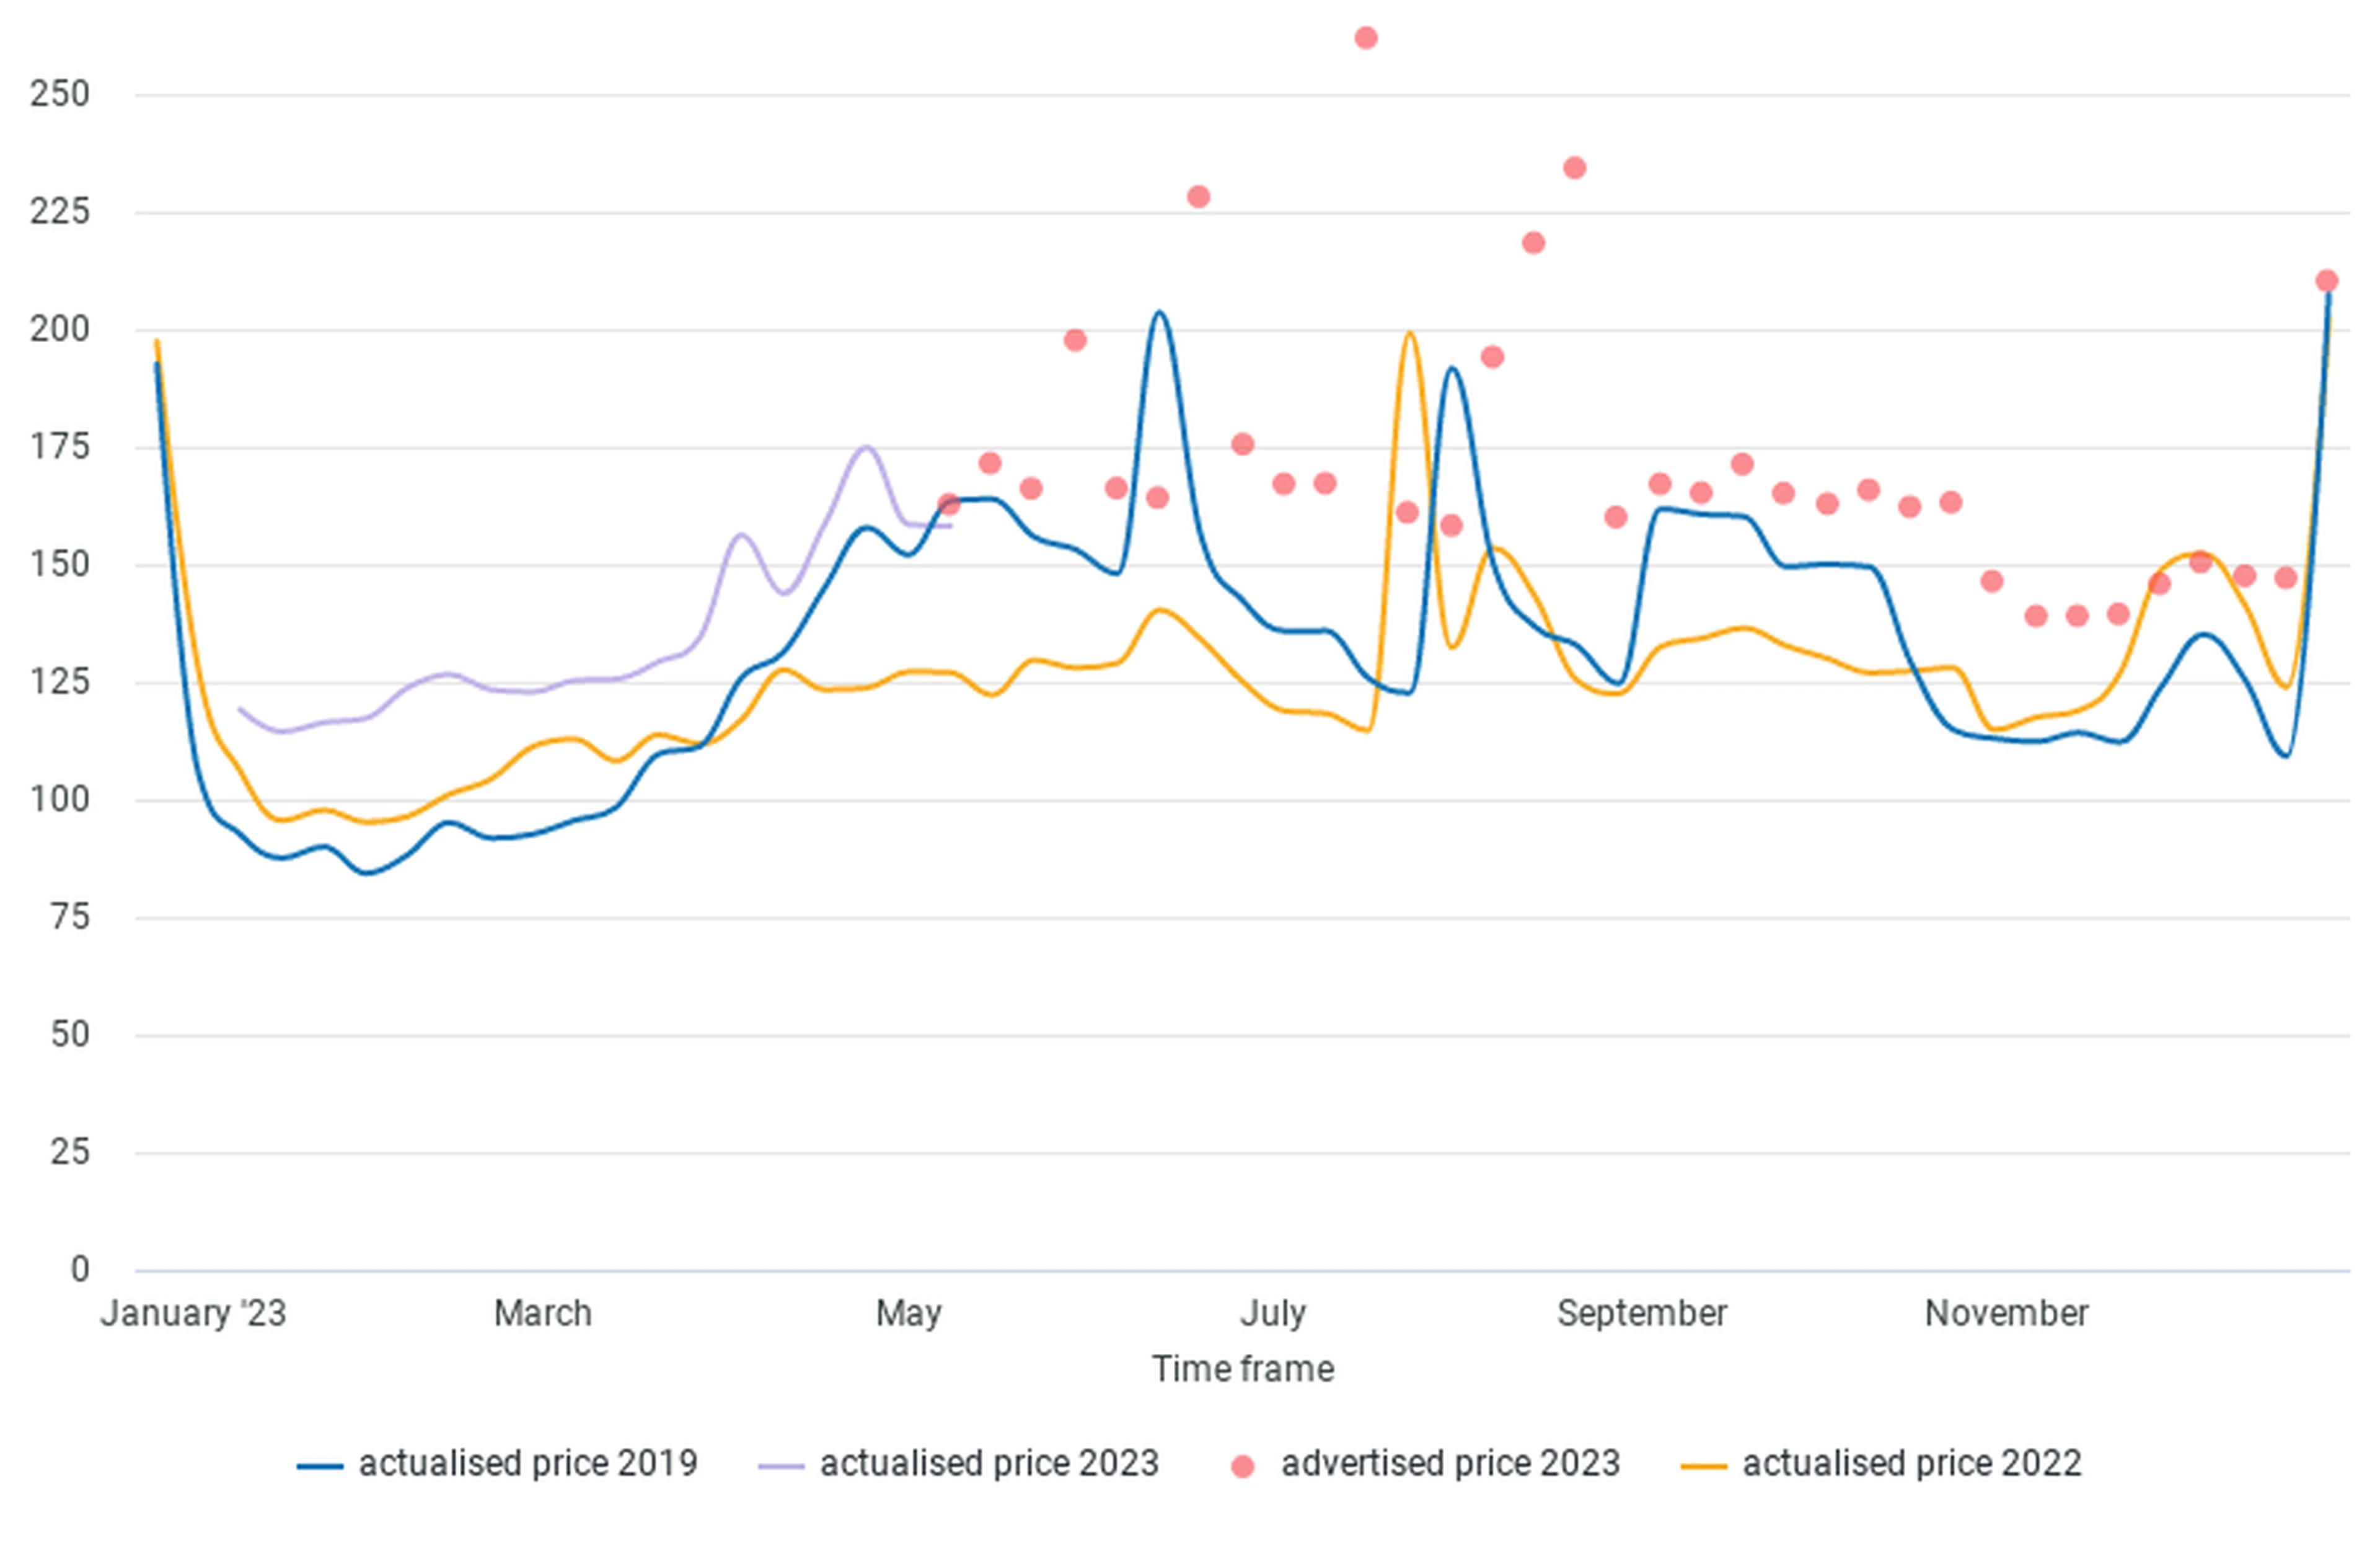Click the y-axis label 100
2380x1546 pixels.
pyautogui.click(x=60, y=800)
